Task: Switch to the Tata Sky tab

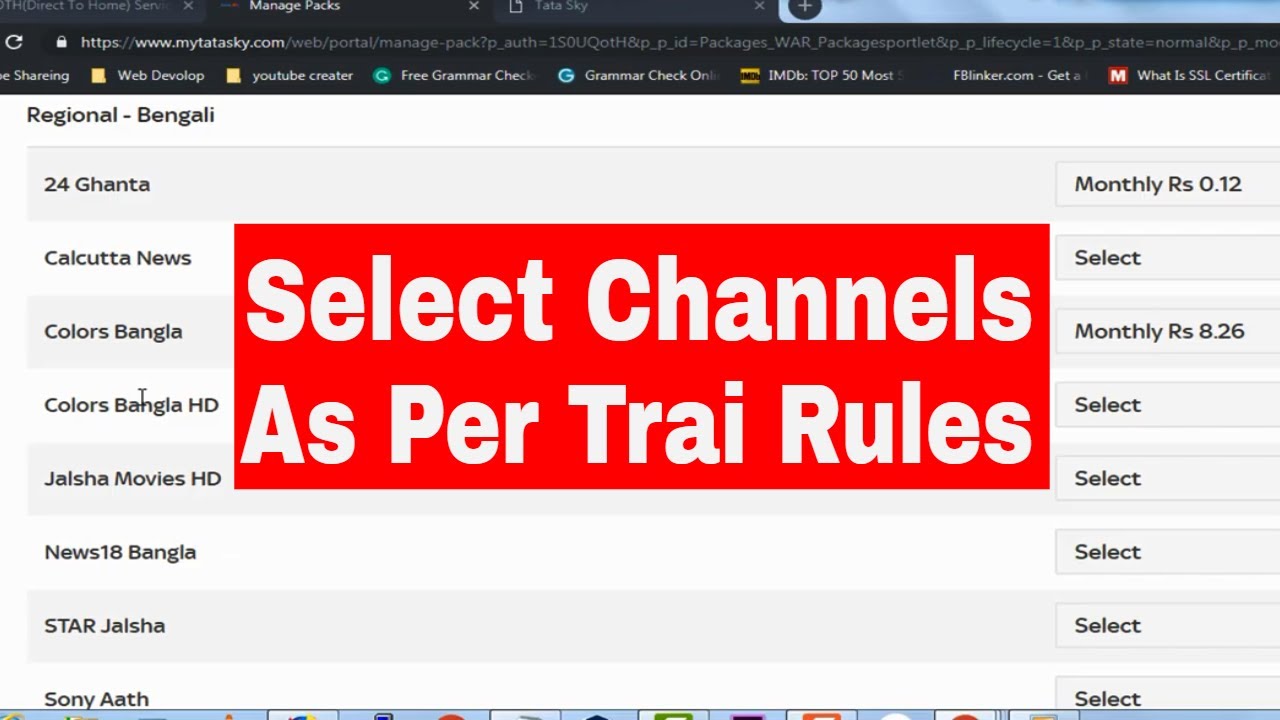Action: [635, 7]
